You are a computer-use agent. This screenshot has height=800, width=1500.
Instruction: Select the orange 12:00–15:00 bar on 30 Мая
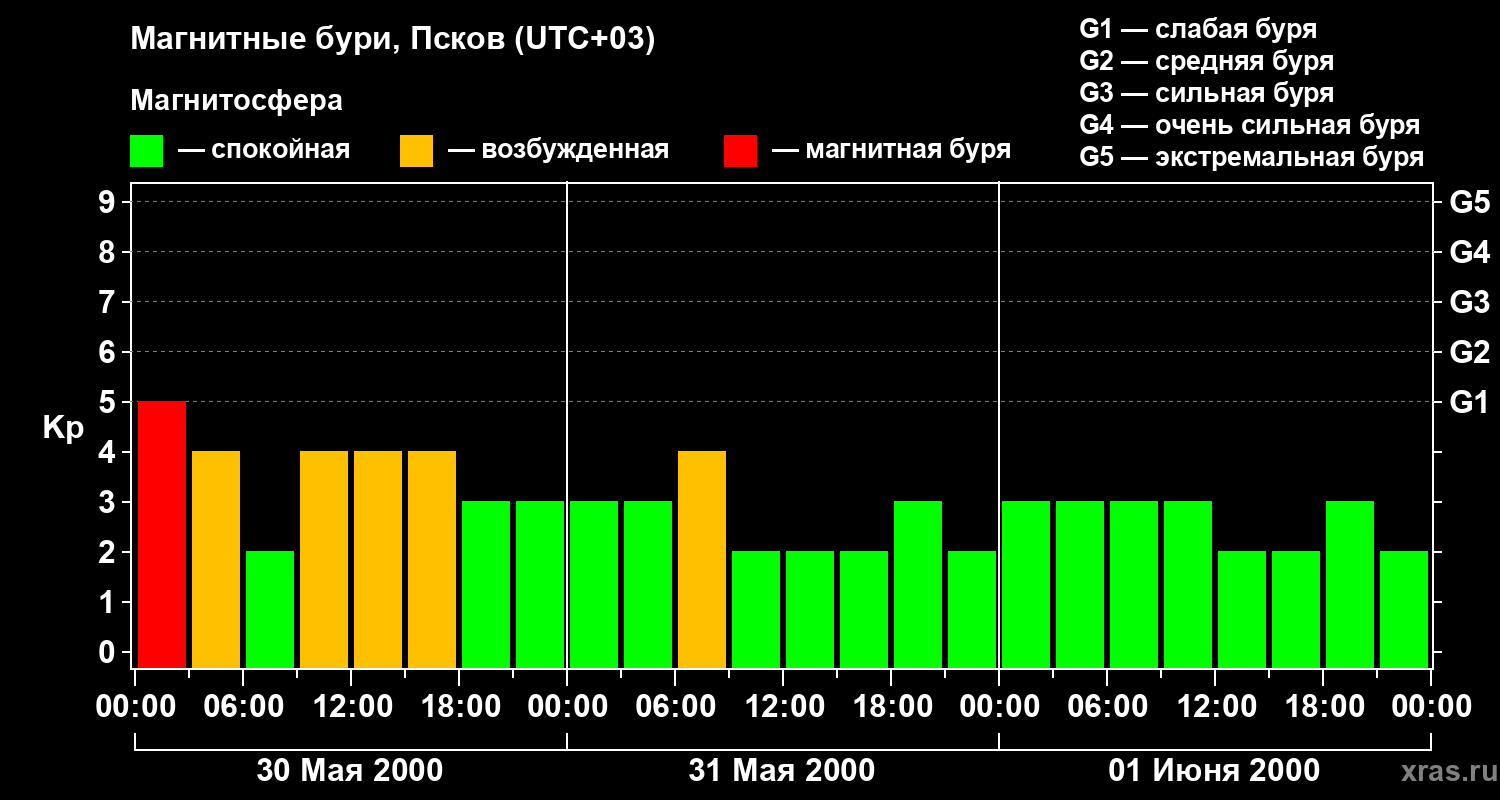coord(378,559)
